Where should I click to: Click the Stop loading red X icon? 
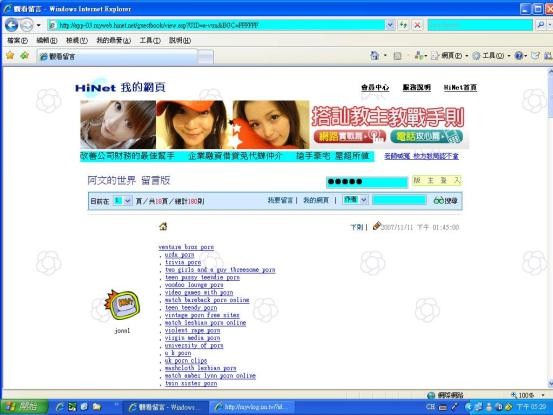pos(417,25)
